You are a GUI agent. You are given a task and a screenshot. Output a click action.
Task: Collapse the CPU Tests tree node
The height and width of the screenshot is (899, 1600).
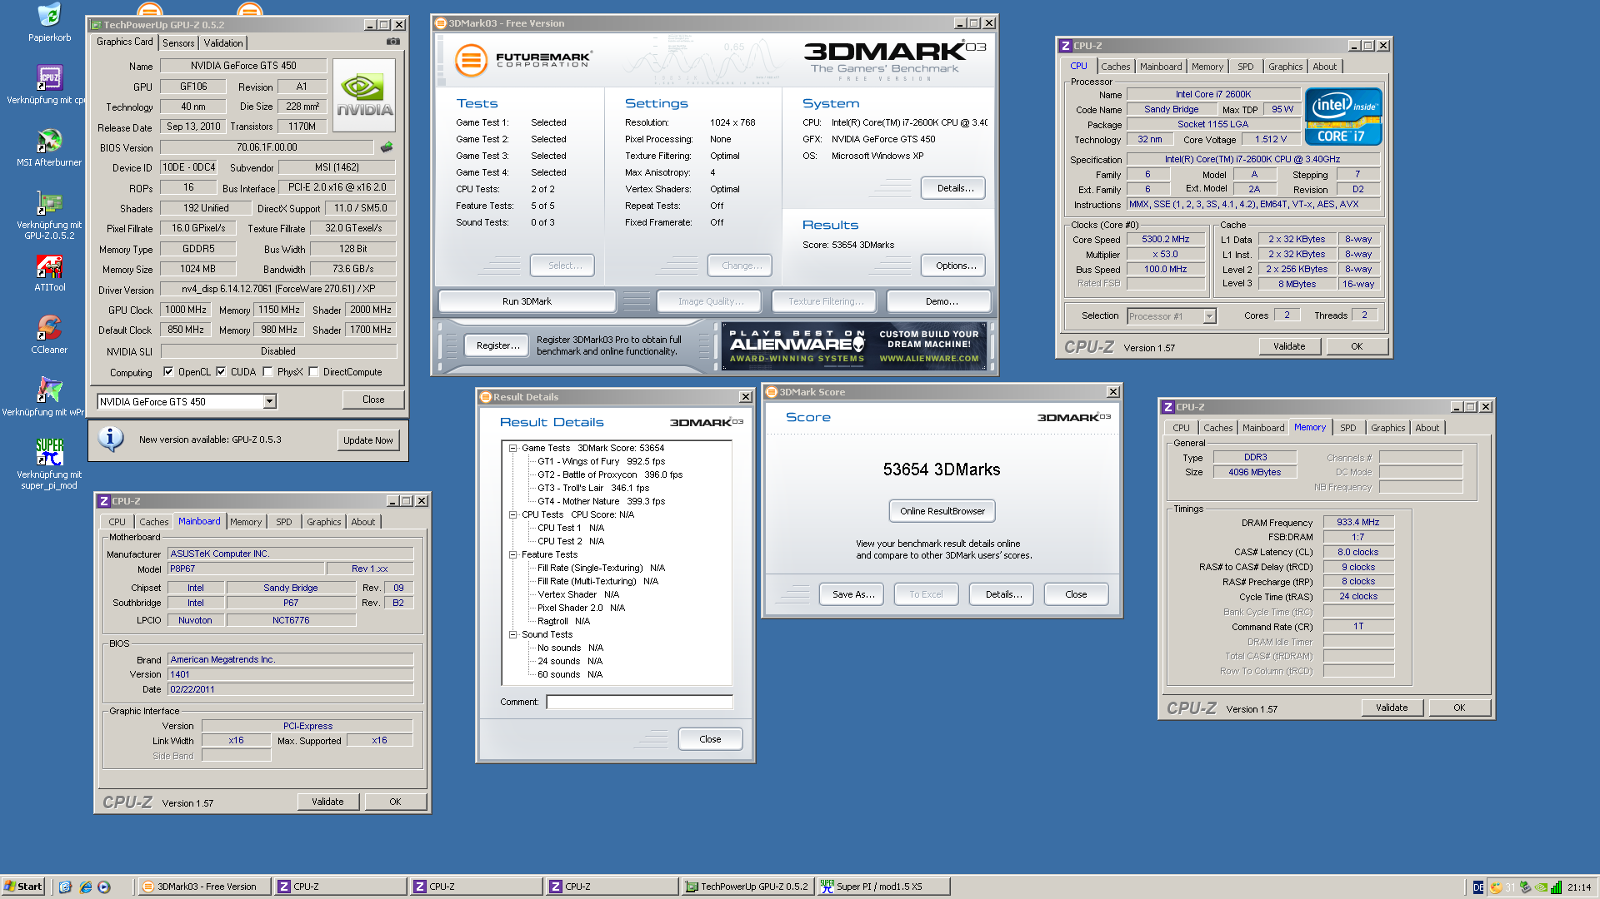click(513, 515)
